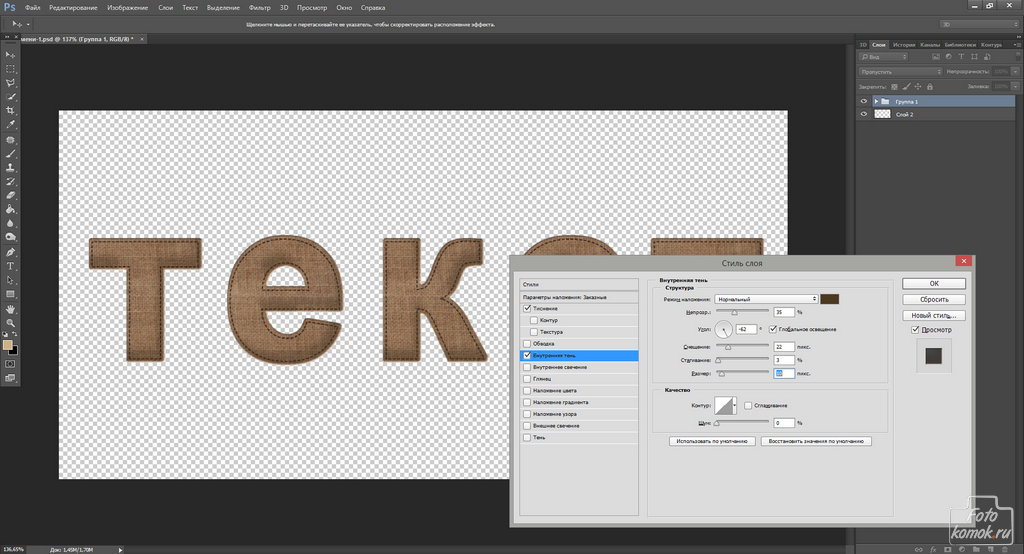Click the Новый стиль button
Viewport: 1024px width, 554px height.
click(934, 315)
